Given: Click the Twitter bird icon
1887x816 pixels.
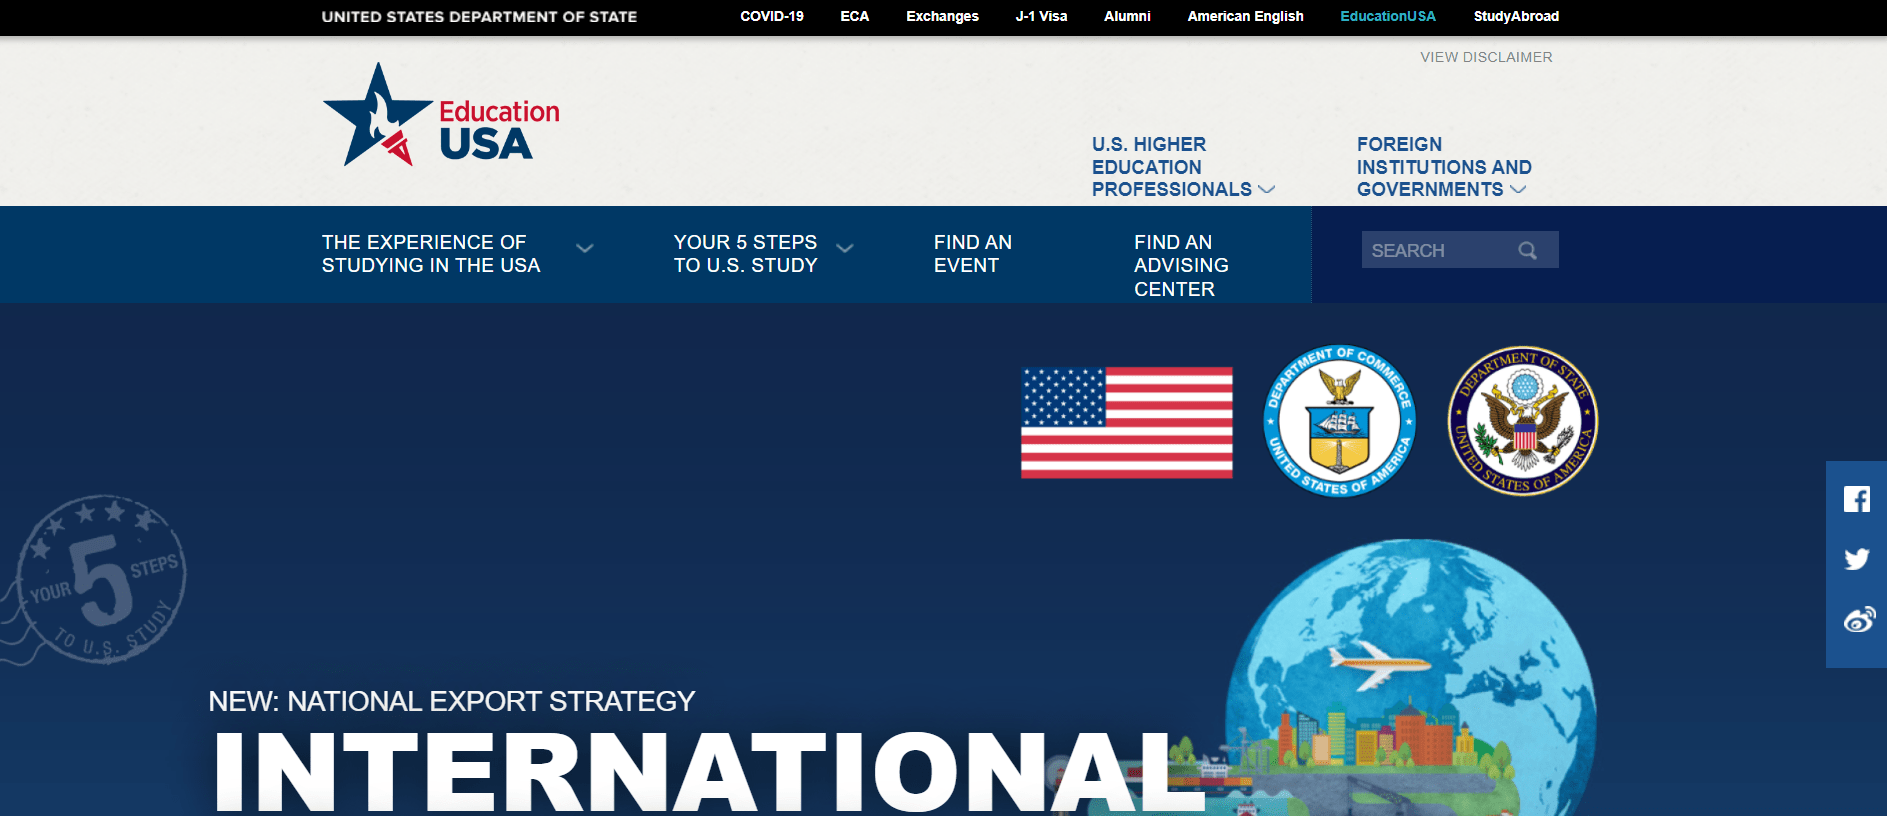Looking at the screenshot, I should (1856, 559).
